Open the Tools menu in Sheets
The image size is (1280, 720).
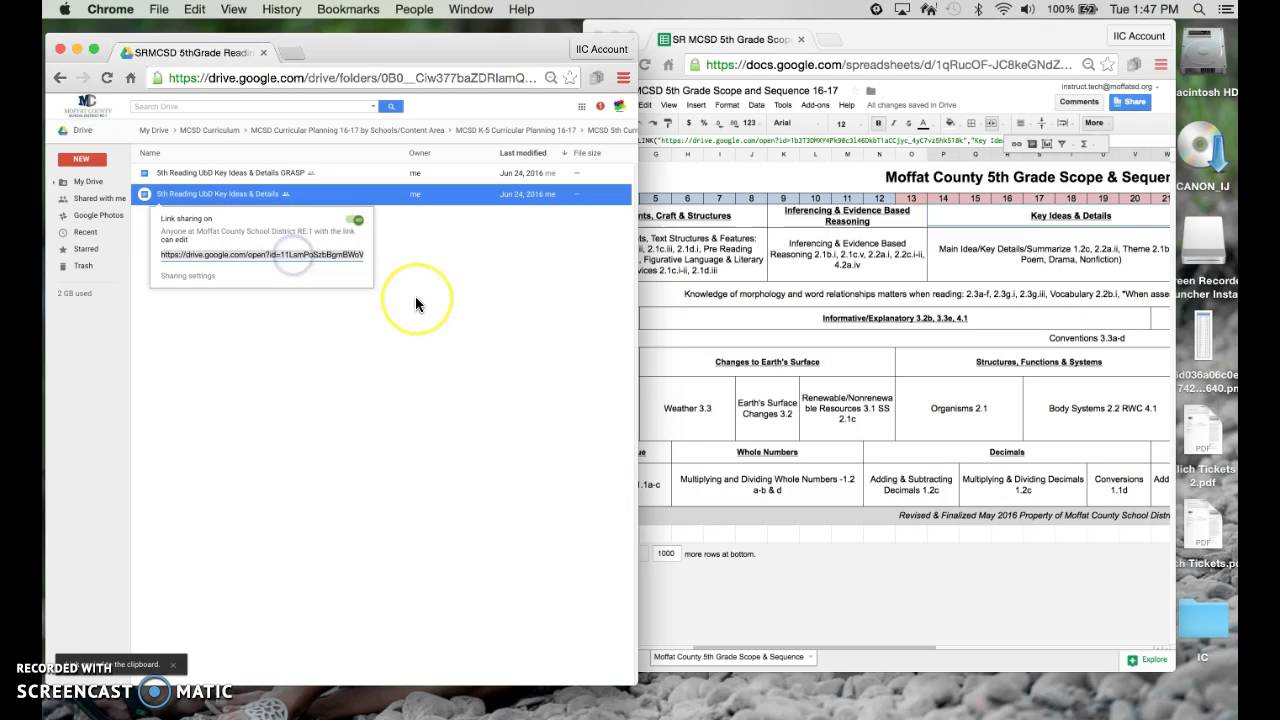point(782,105)
